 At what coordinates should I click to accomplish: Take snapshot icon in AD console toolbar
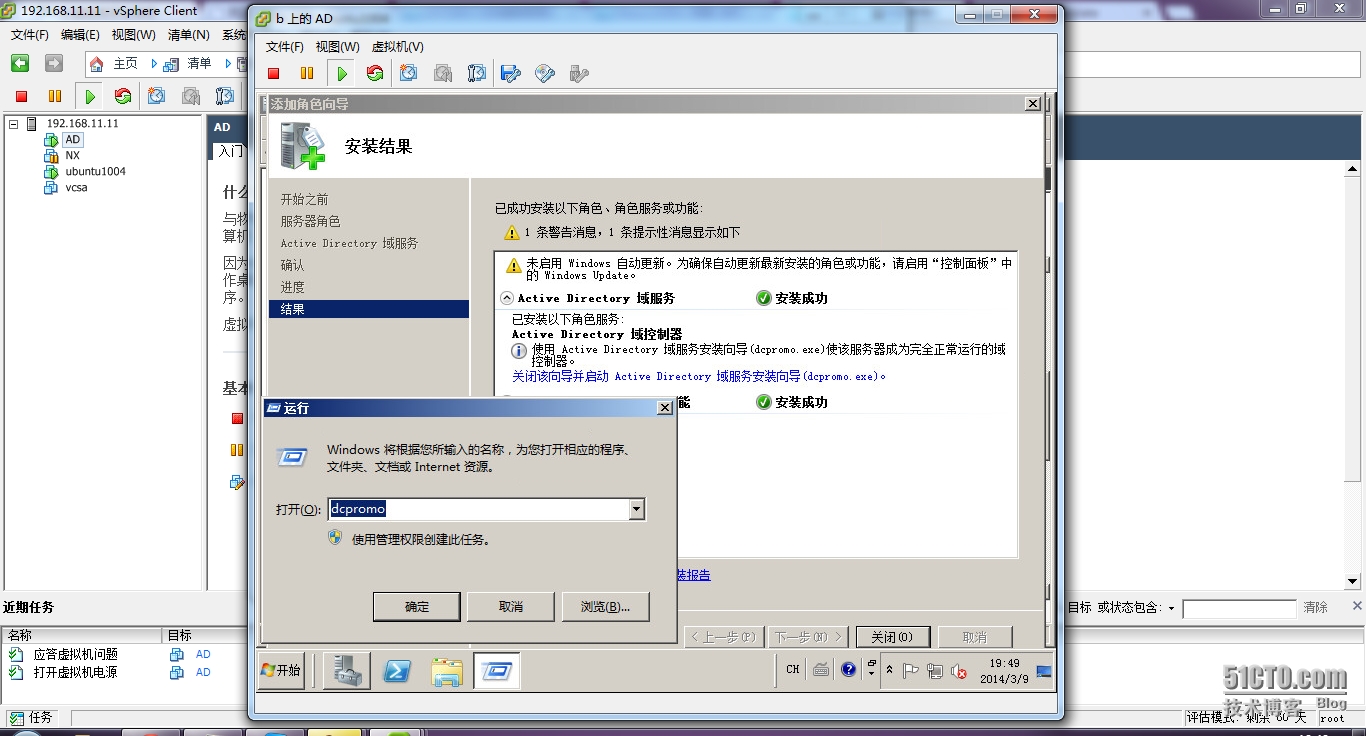pyautogui.click(x=409, y=73)
